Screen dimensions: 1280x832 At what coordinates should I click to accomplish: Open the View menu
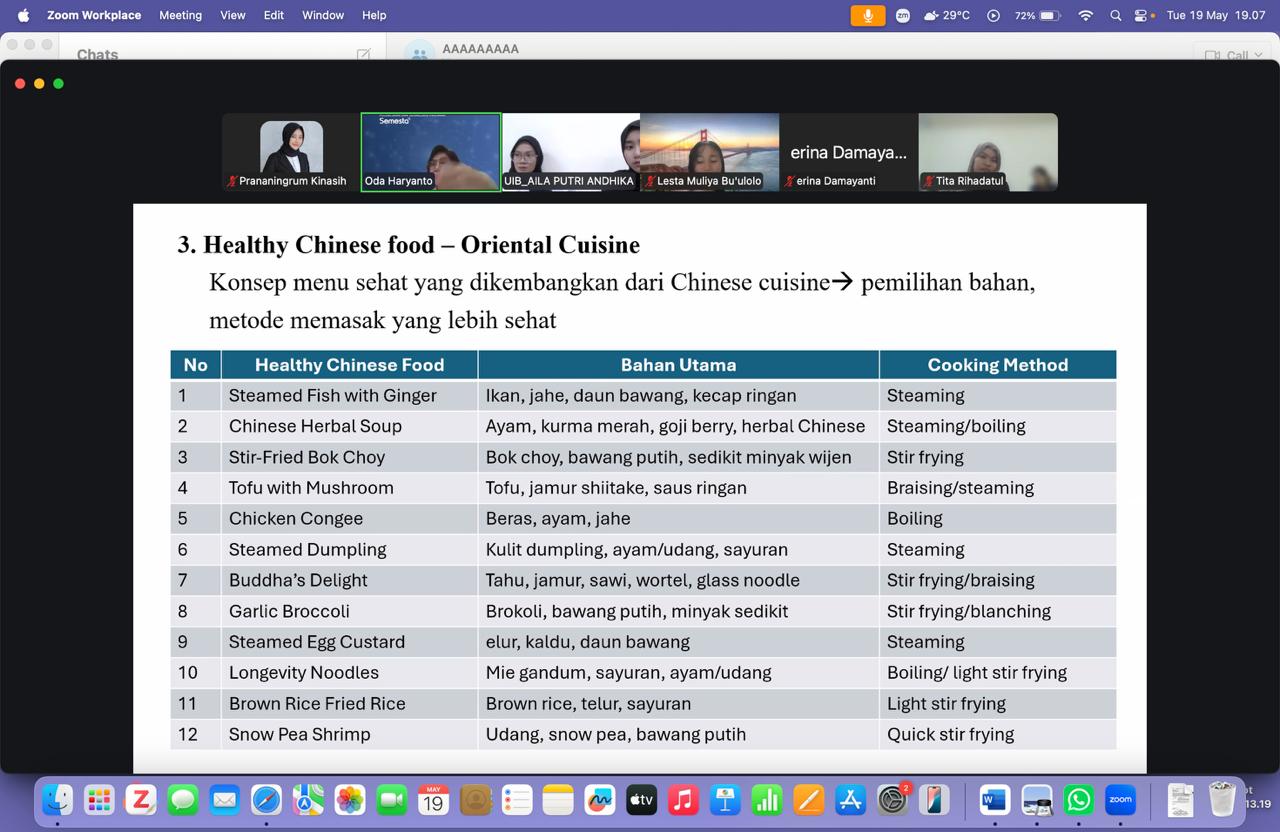pos(233,15)
